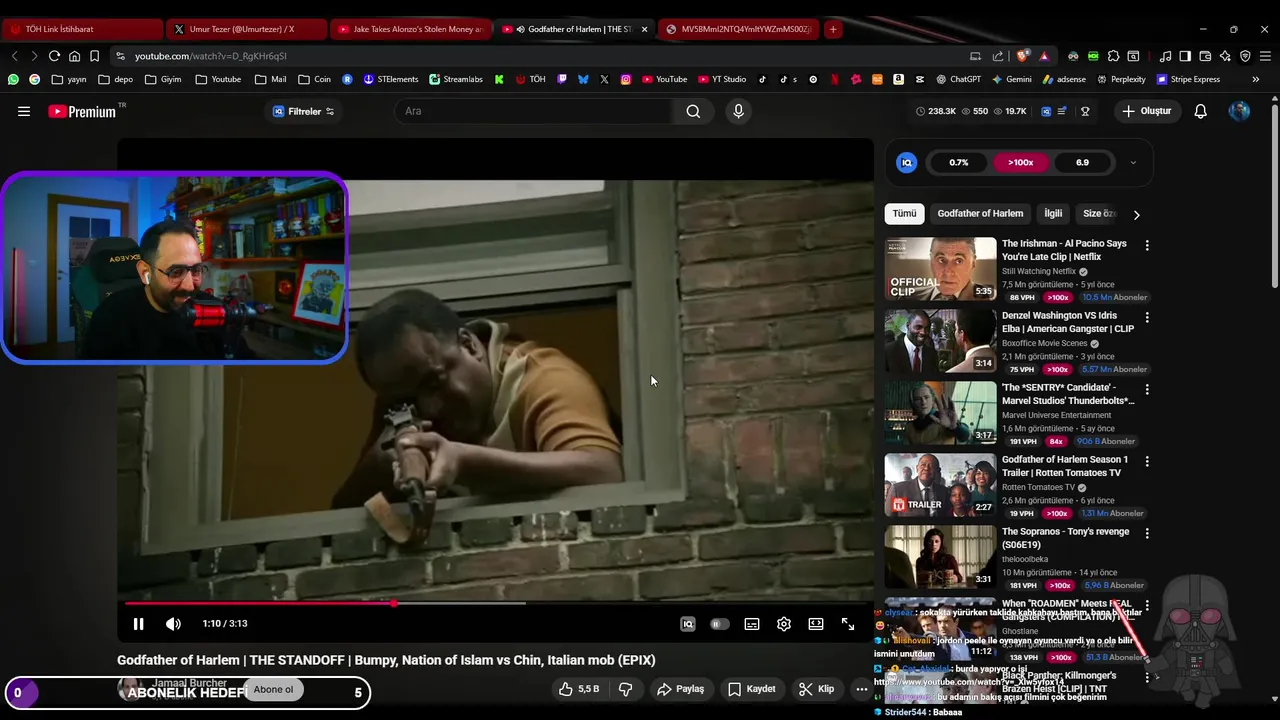Open account avatar menu
Screen dimensions: 1280x720
pyautogui.click(x=1239, y=111)
